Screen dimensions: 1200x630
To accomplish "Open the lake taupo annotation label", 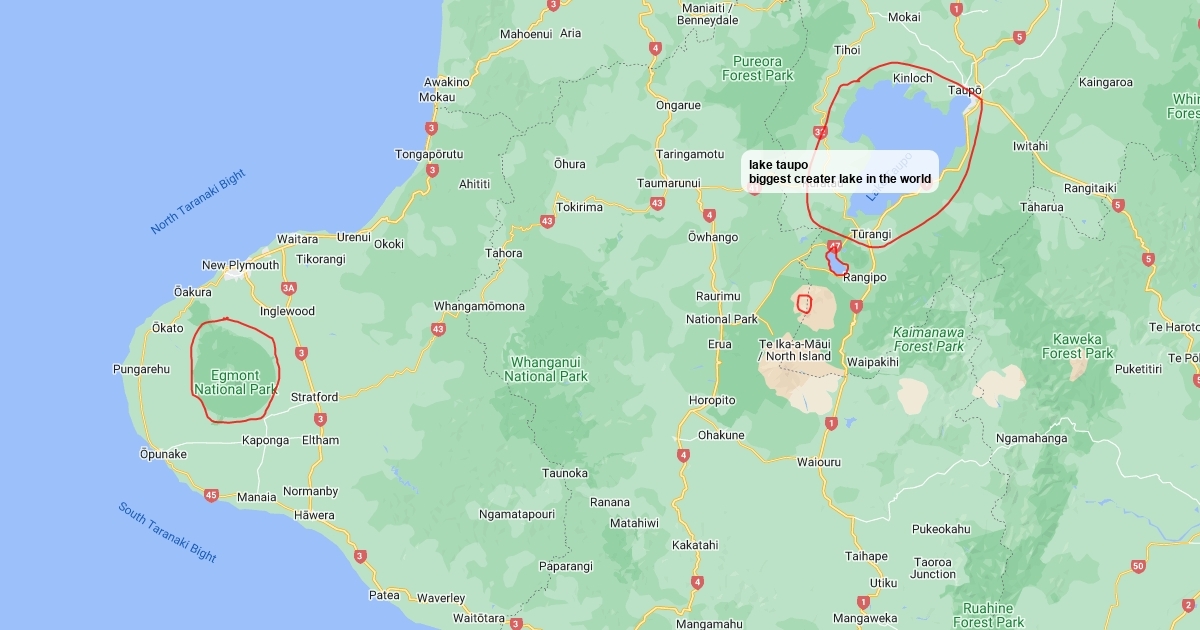I will [840, 172].
